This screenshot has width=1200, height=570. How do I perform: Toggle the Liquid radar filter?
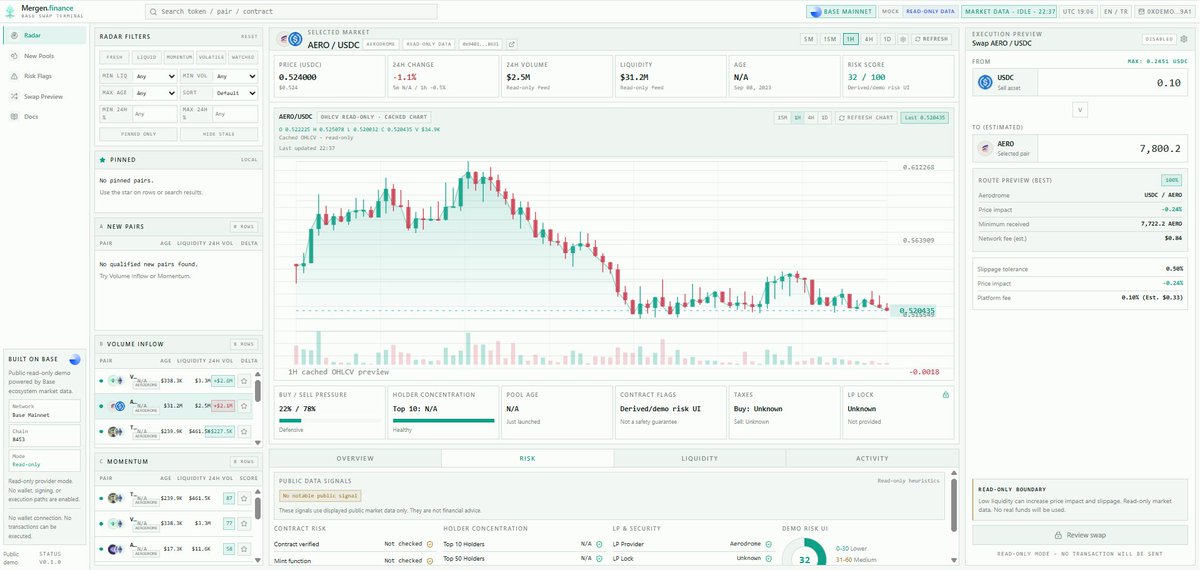147,57
